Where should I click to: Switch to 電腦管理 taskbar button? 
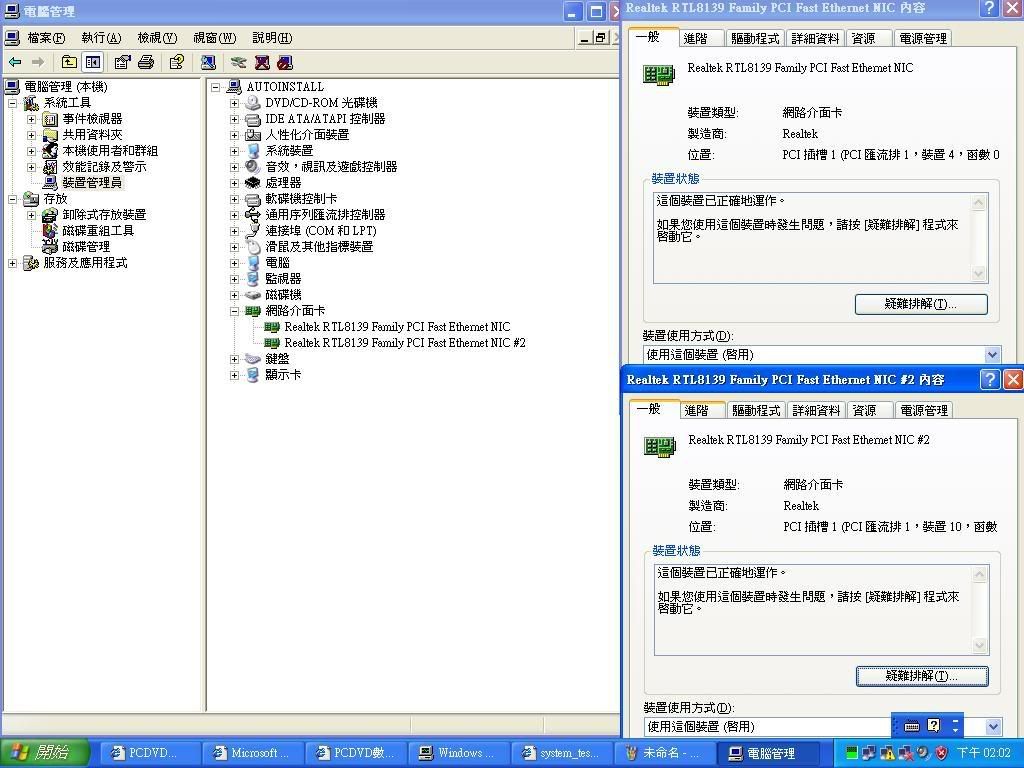(x=767, y=753)
